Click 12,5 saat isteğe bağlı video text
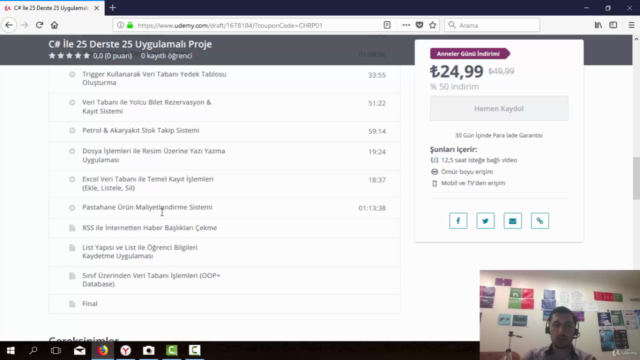 click(x=479, y=160)
